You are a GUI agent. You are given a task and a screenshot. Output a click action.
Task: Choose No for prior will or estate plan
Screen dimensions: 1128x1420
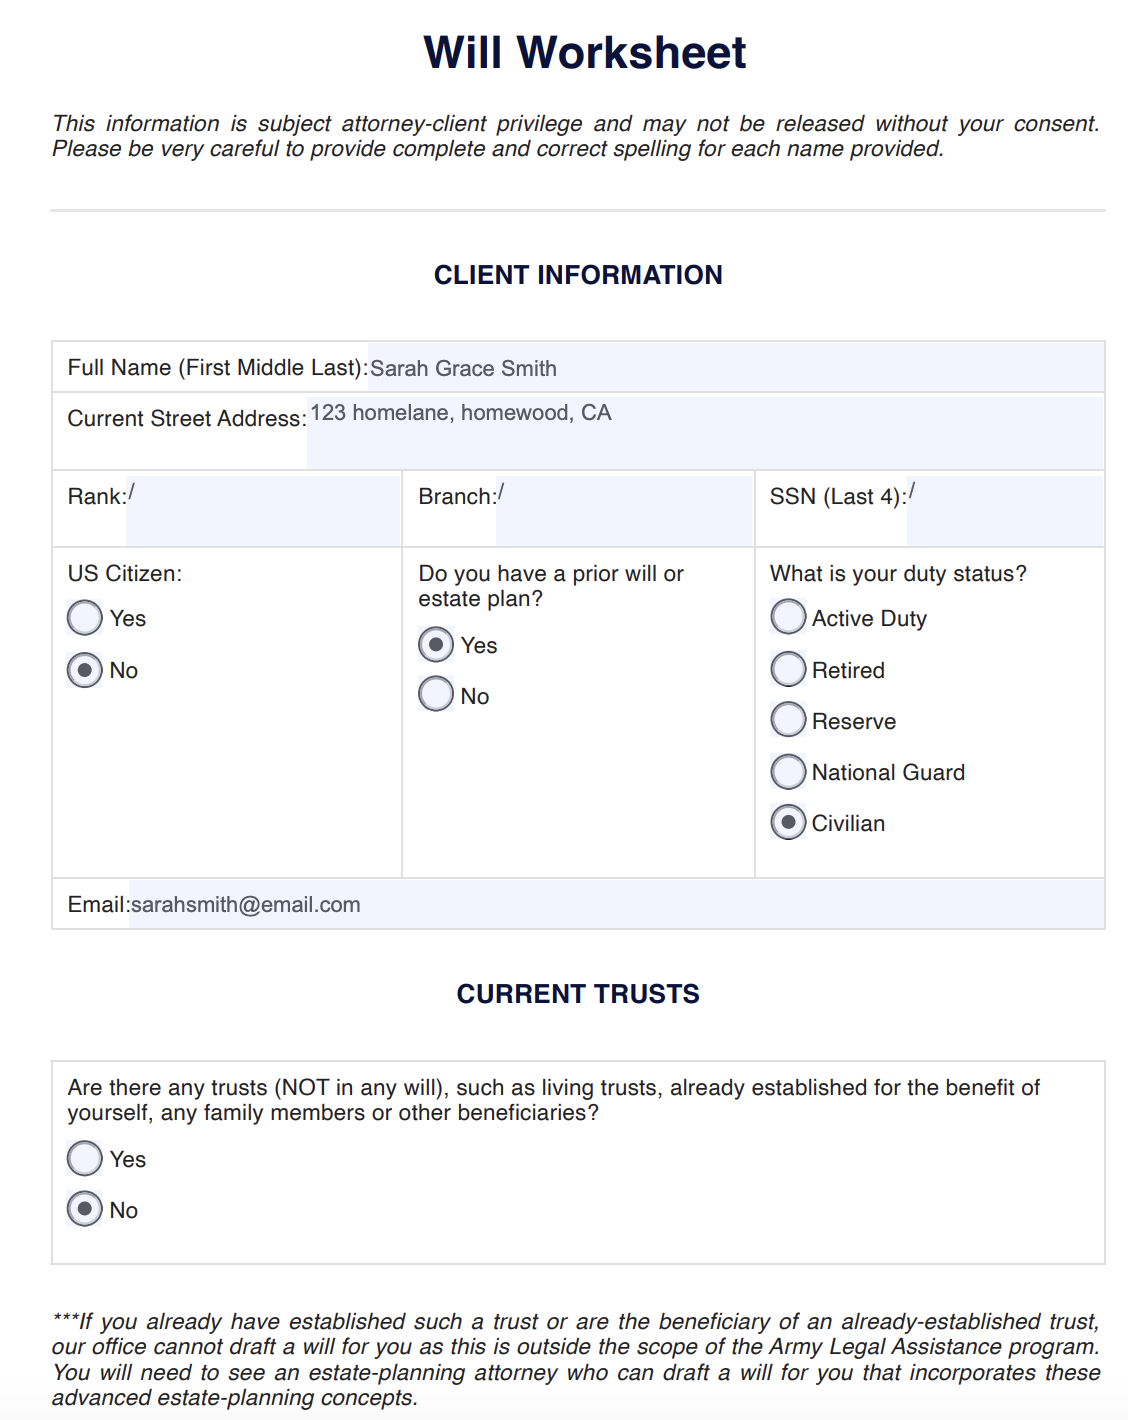436,694
